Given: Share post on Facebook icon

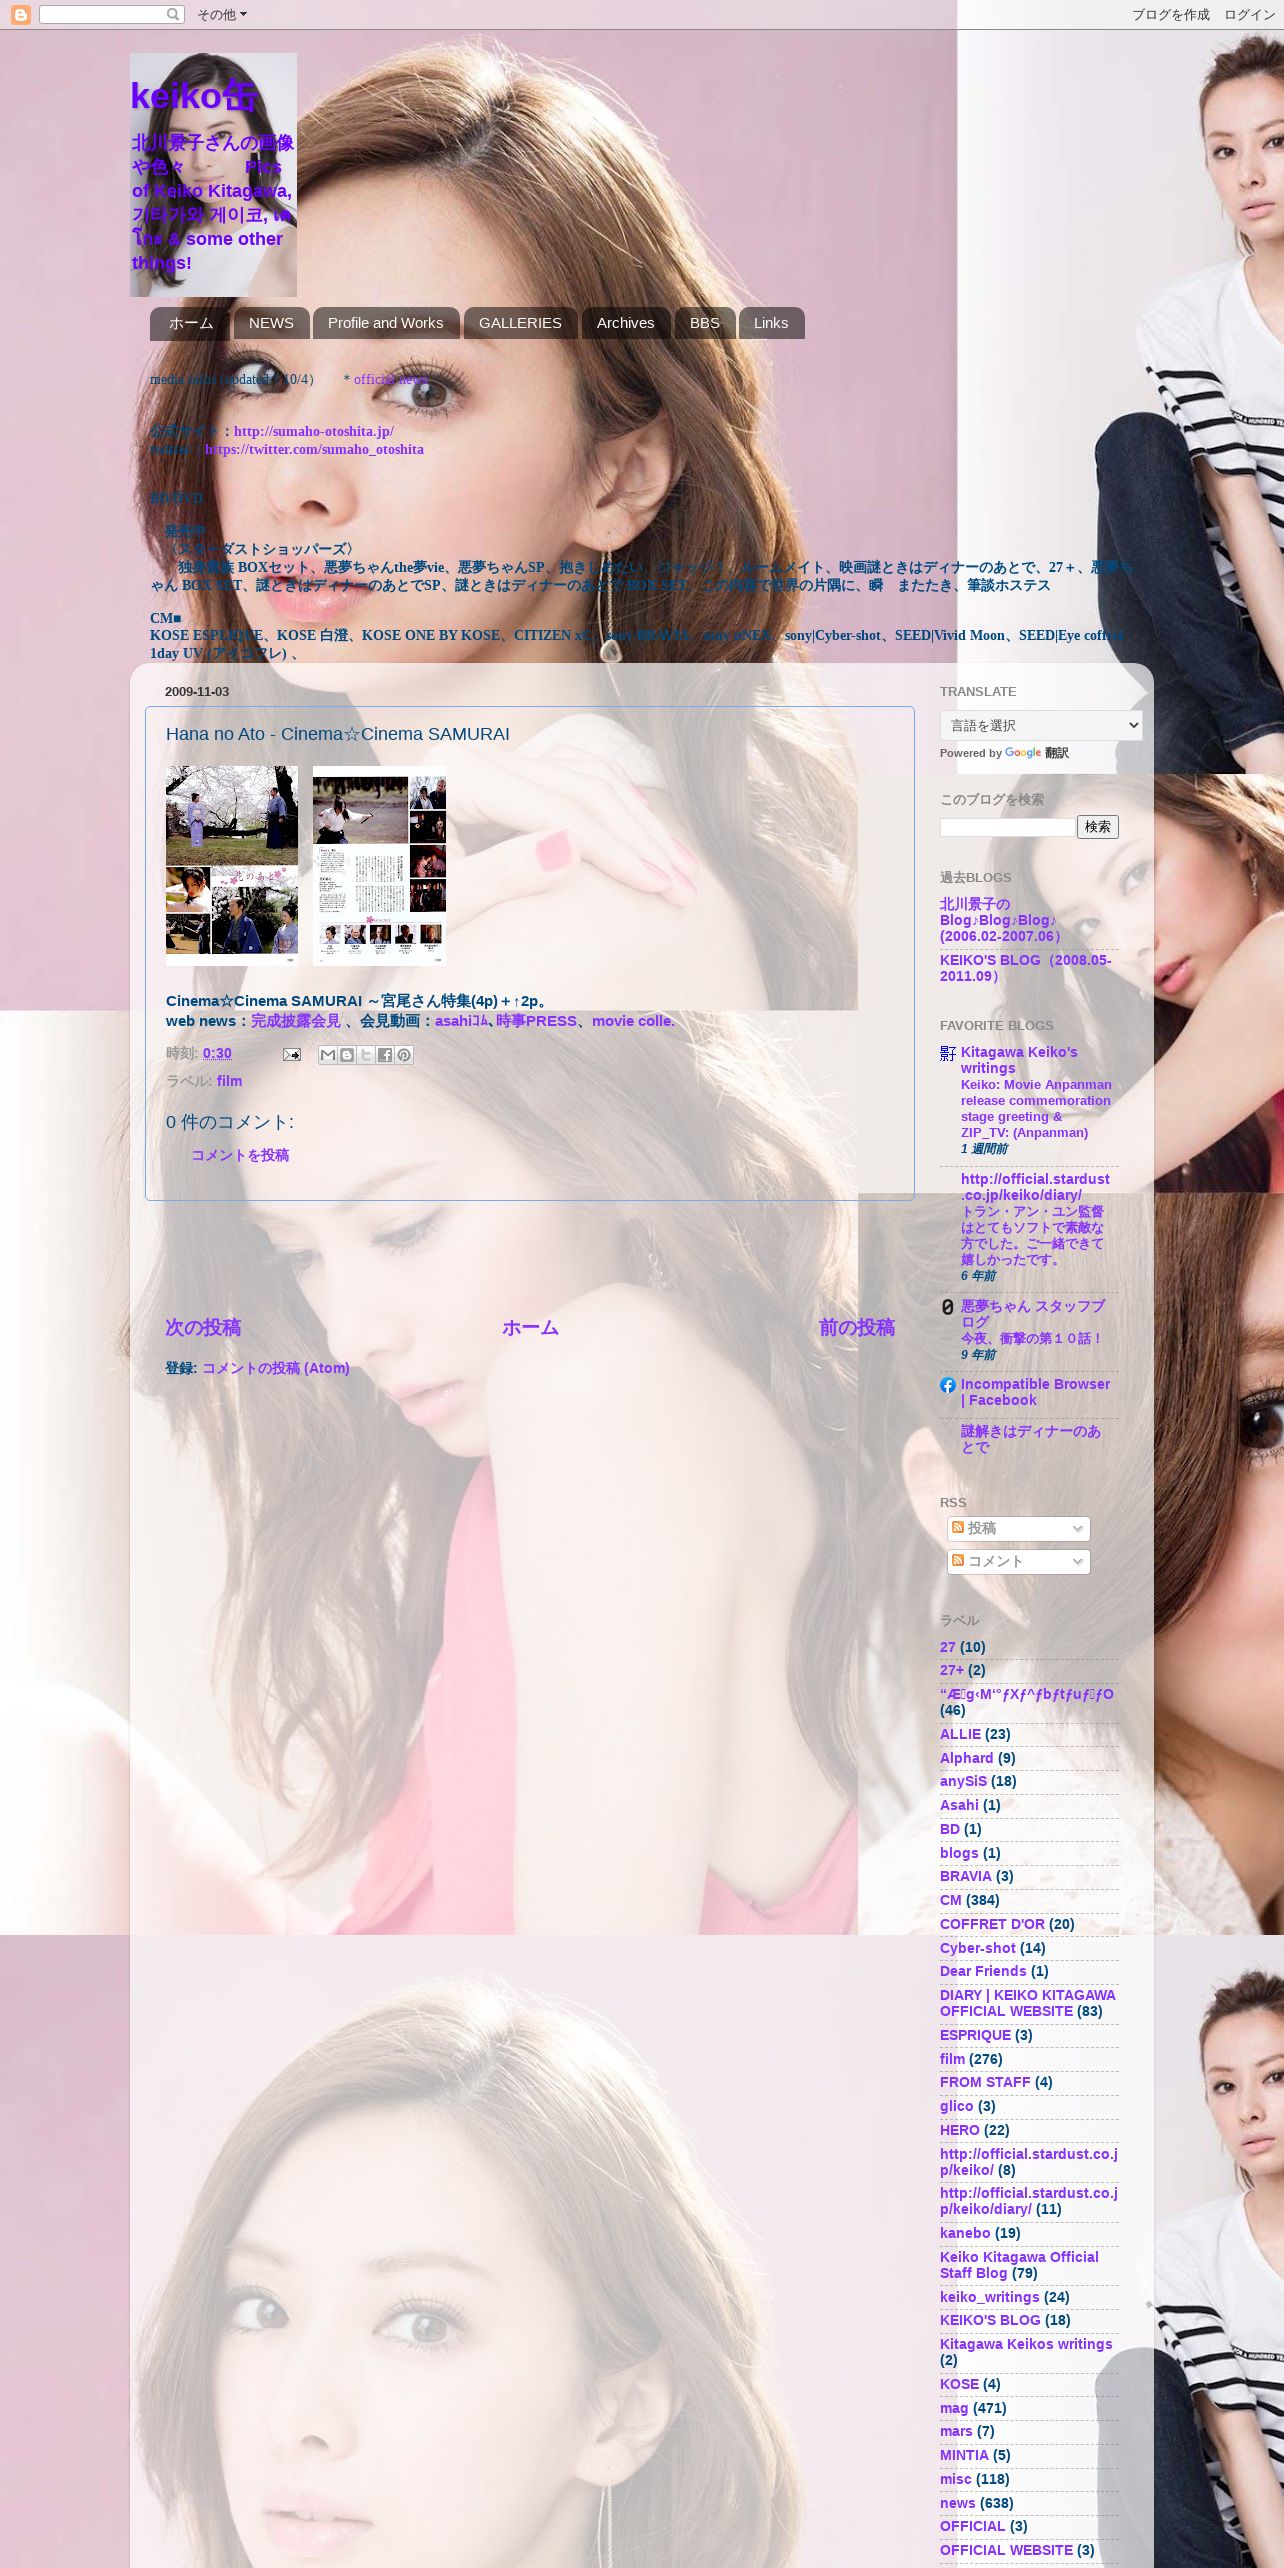Looking at the screenshot, I should 384,1054.
